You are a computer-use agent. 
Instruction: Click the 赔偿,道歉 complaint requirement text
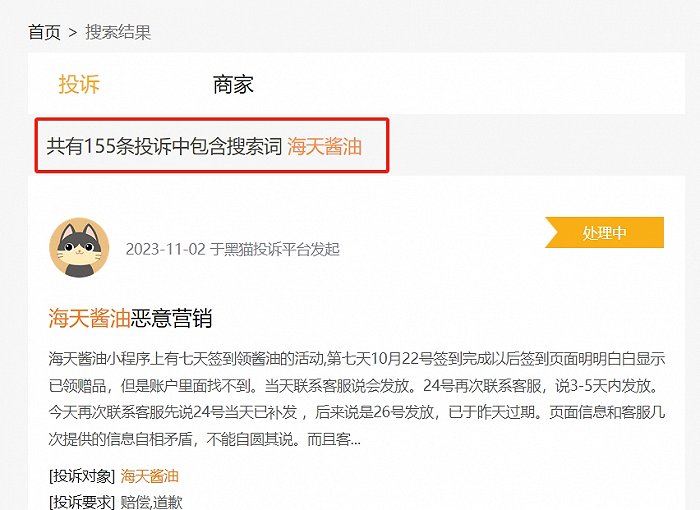click(x=151, y=502)
